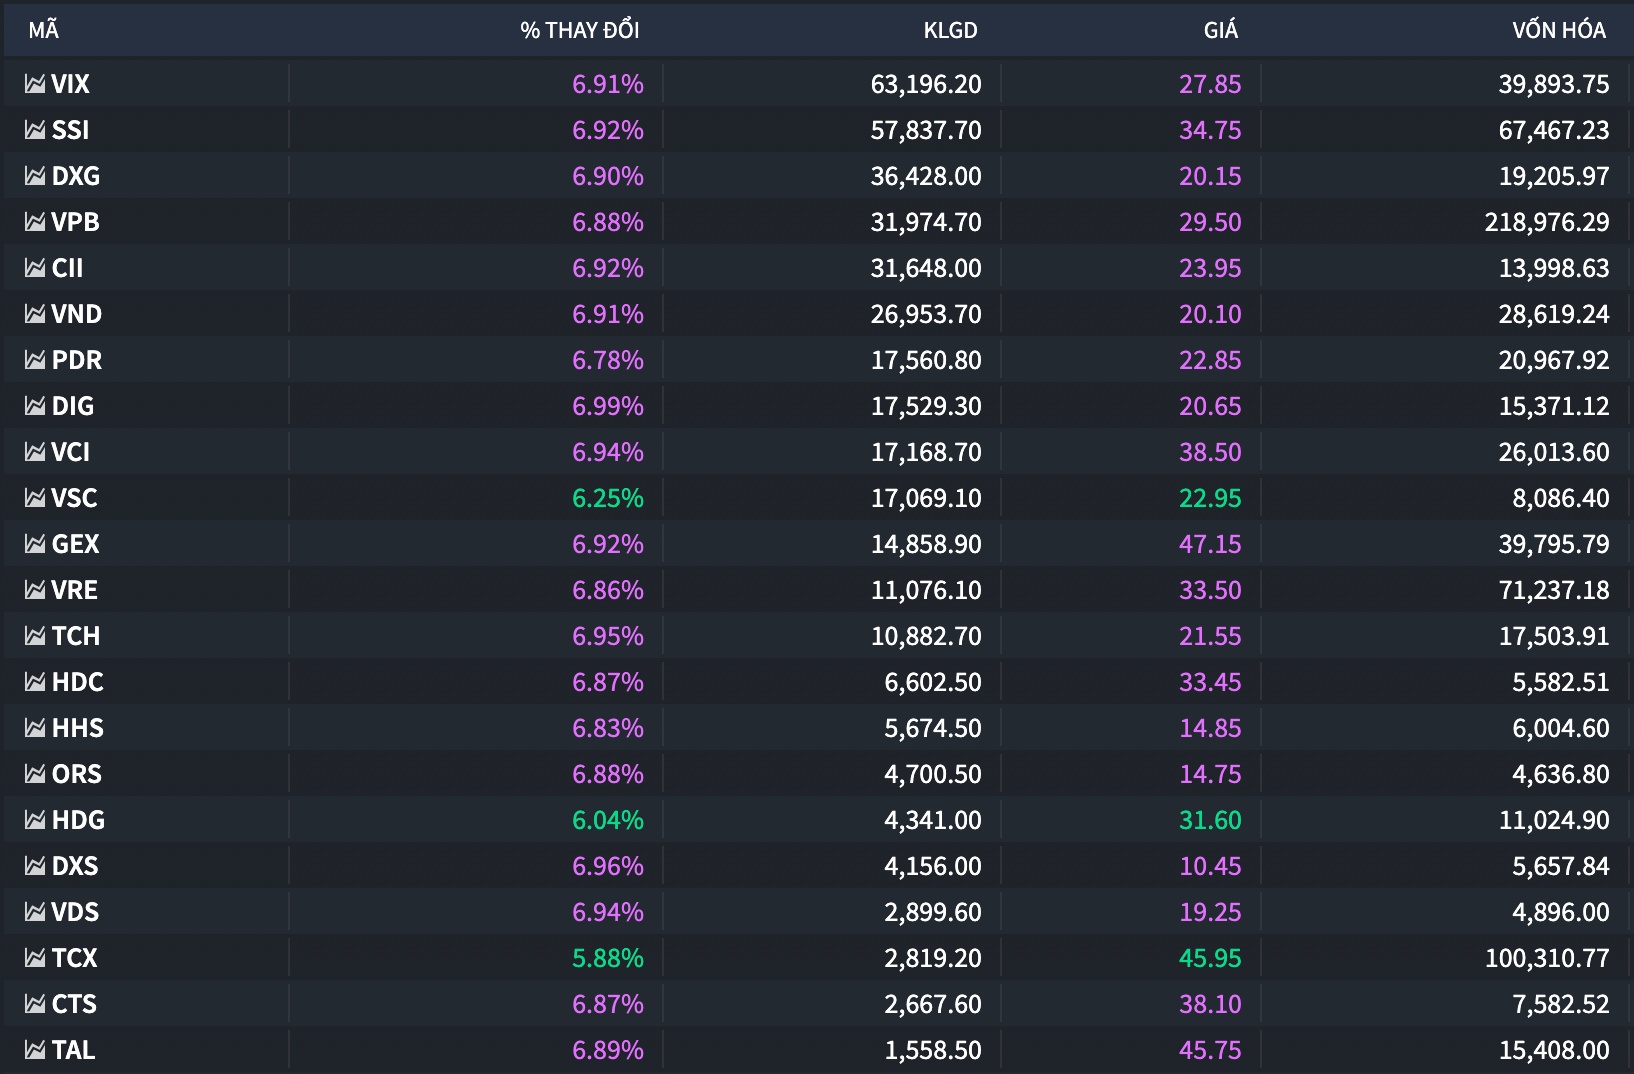The width and height of the screenshot is (1634, 1074).
Task: Click the chart icon for DXG
Action: pyautogui.click(x=35, y=176)
